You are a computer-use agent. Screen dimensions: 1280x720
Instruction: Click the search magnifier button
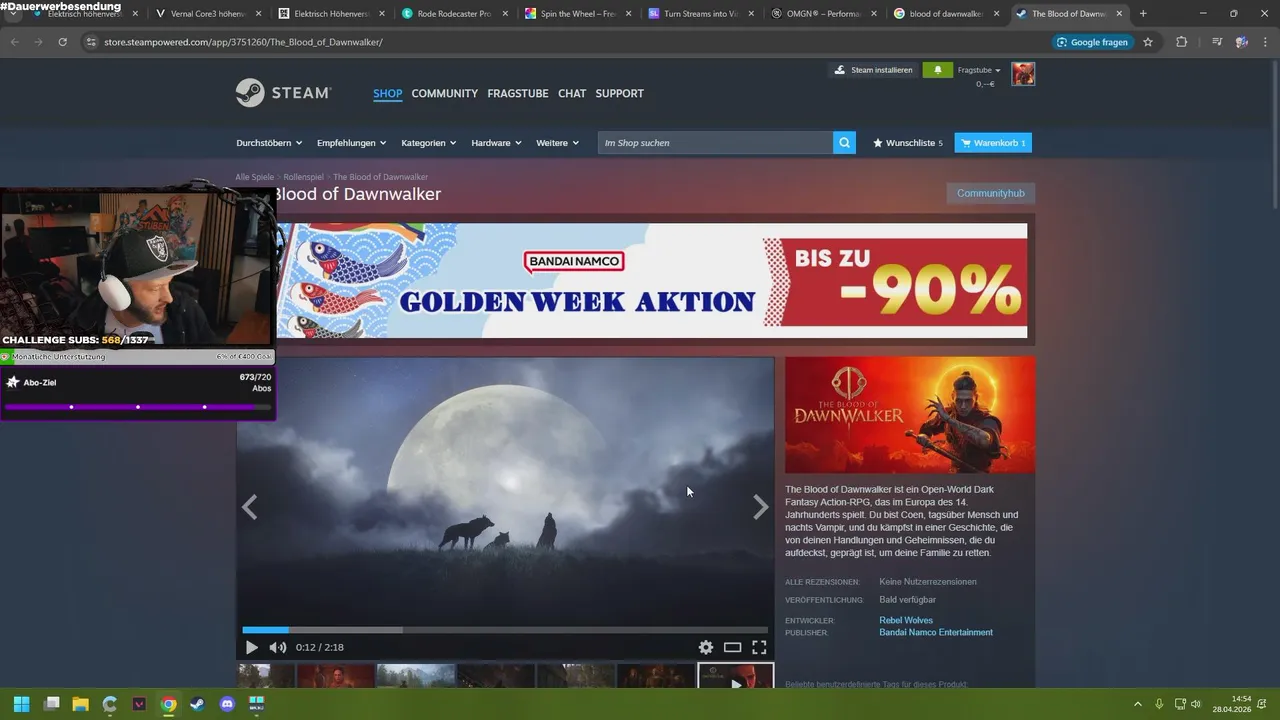845,143
